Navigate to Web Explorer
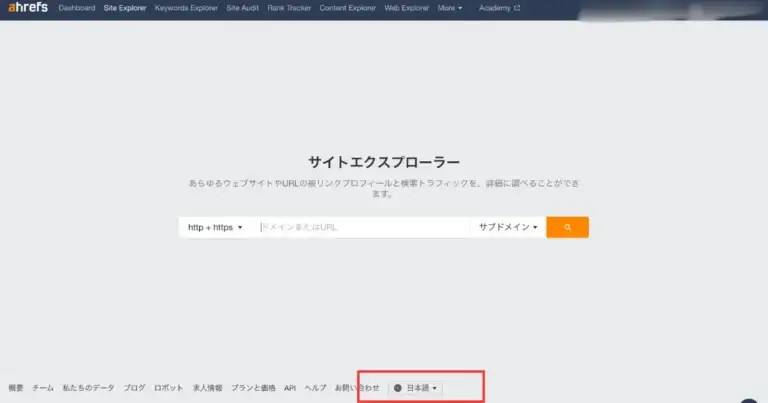 coord(407,8)
